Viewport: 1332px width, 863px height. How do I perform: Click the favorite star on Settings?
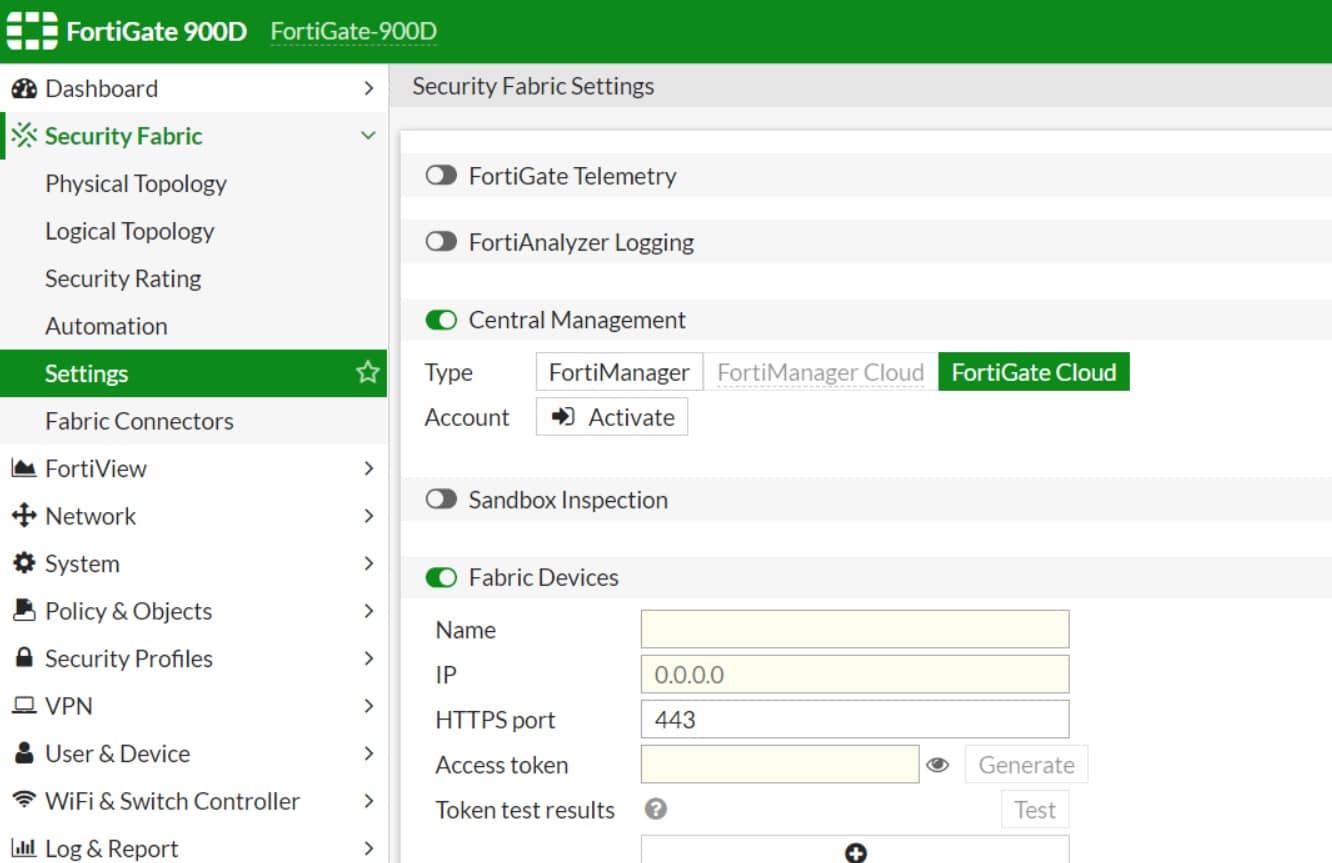[x=367, y=373]
